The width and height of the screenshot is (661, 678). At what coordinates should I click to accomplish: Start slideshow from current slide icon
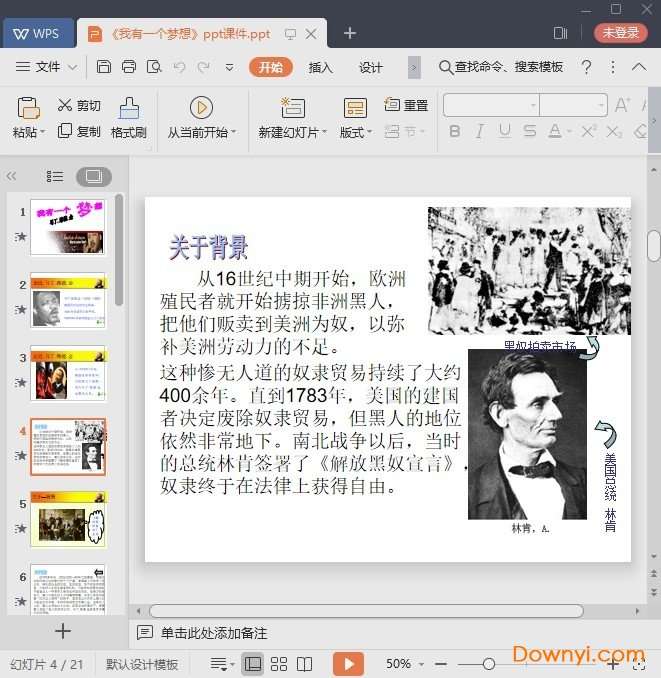pyautogui.click(x=201, y=108)
